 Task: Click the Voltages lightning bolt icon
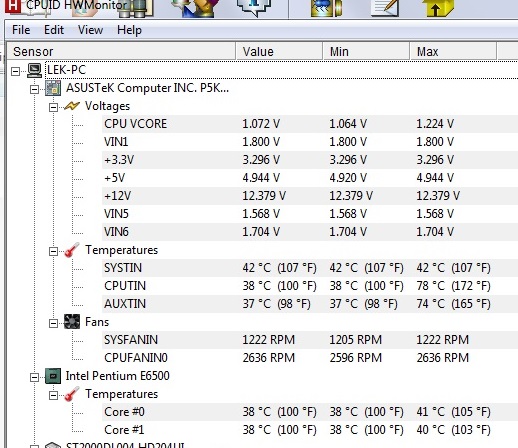(72, 106)
